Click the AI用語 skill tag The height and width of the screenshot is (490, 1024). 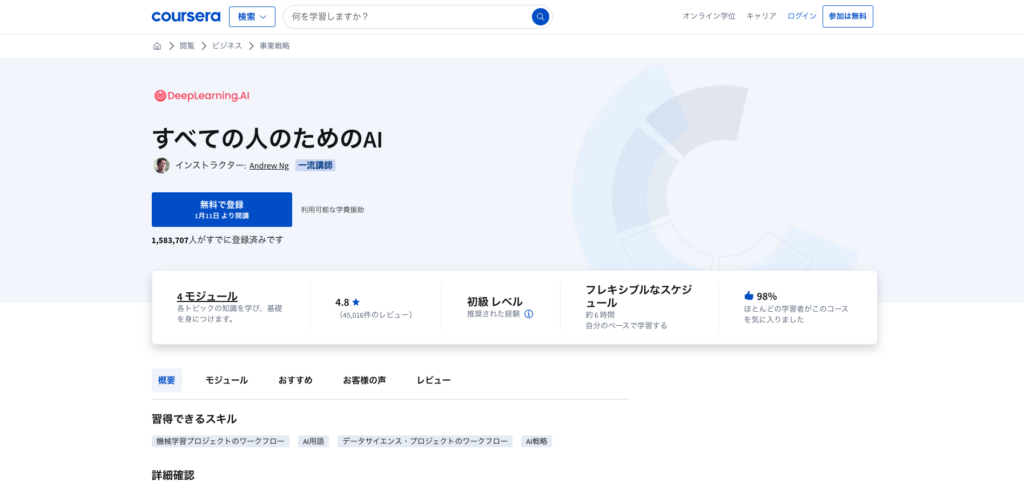tap(313, 442)
